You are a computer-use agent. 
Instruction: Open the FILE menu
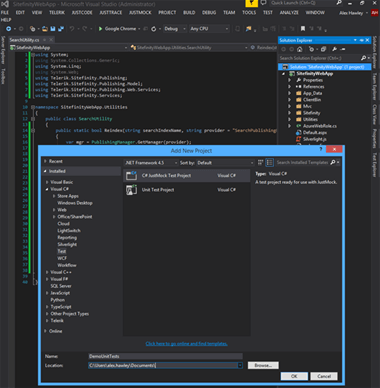[5, 12]
